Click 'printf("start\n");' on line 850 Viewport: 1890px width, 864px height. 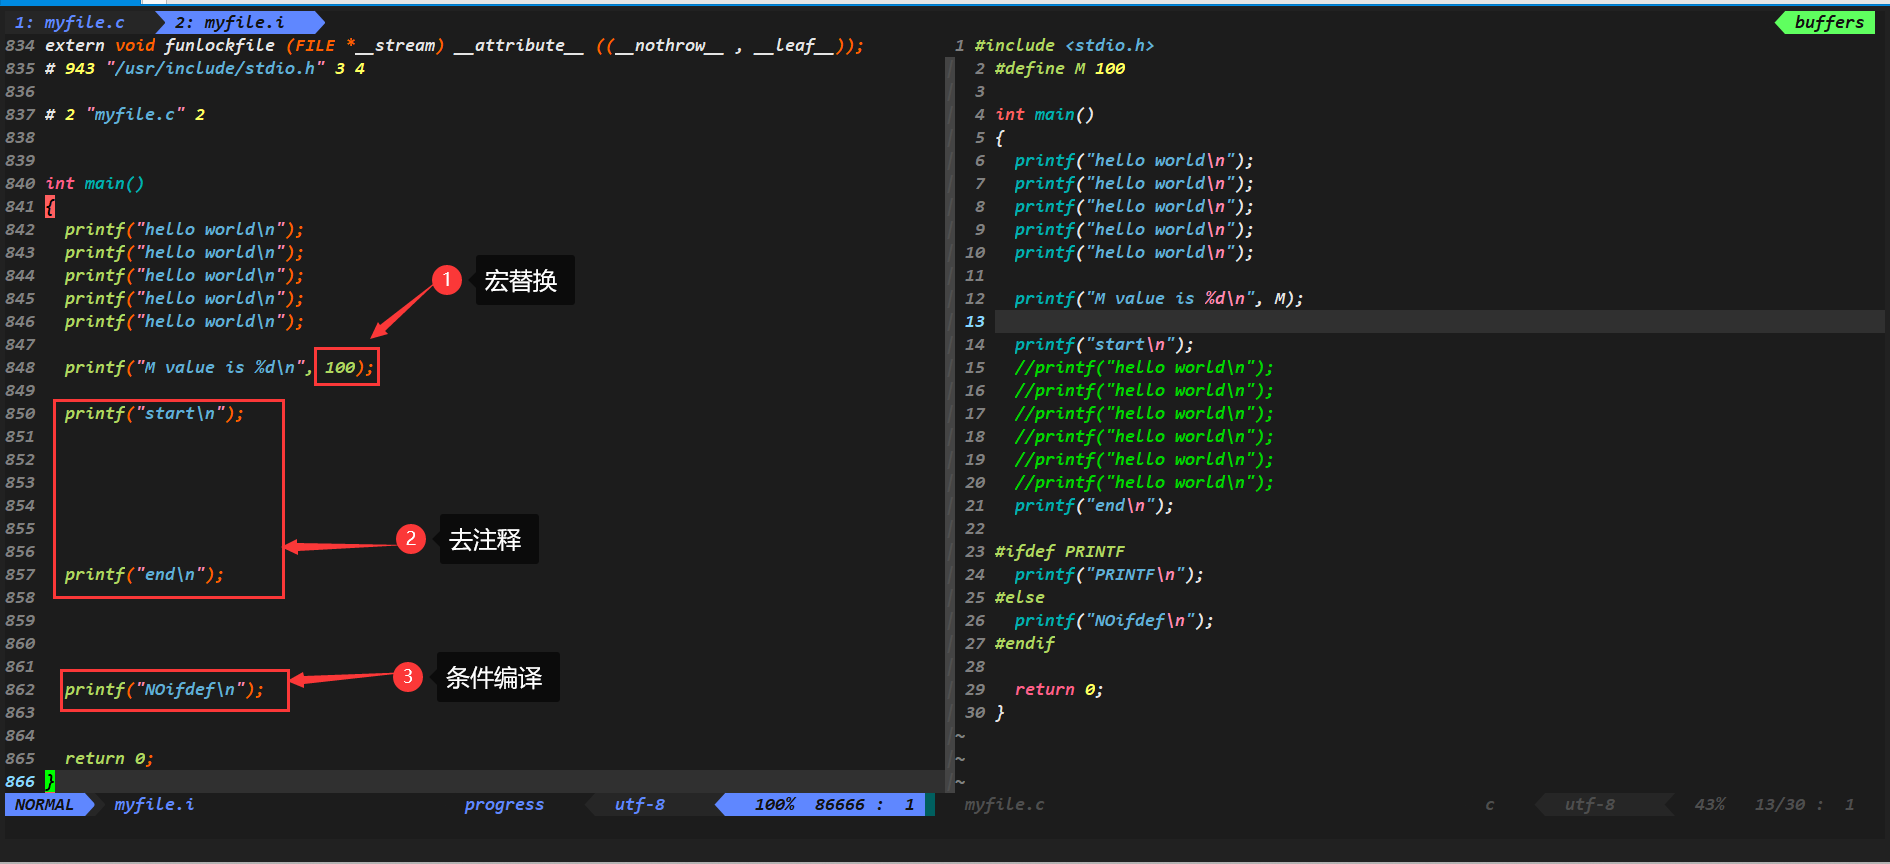pos(154,414)
